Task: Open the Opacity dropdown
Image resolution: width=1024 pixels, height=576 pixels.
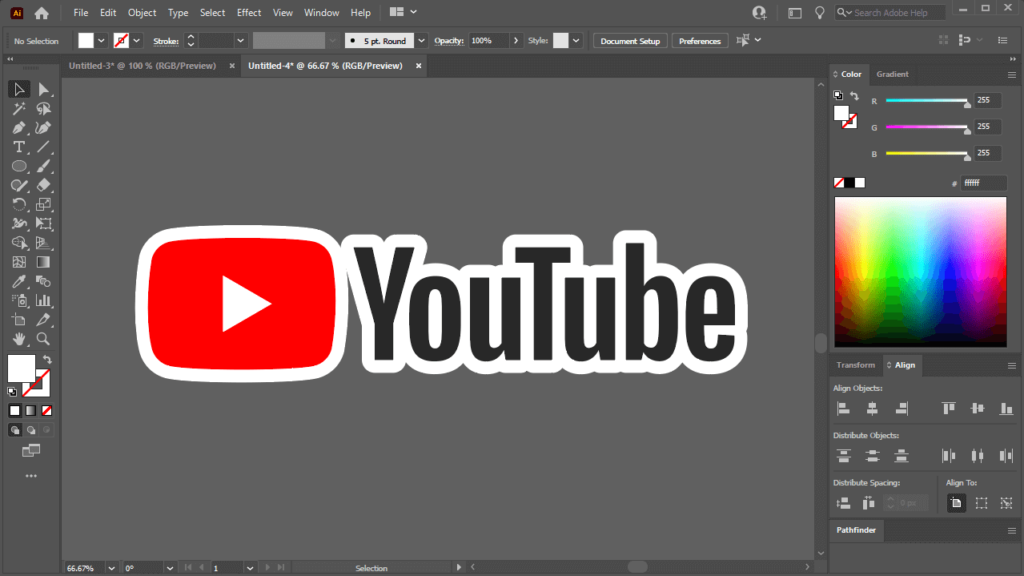Action: (518, 41)
